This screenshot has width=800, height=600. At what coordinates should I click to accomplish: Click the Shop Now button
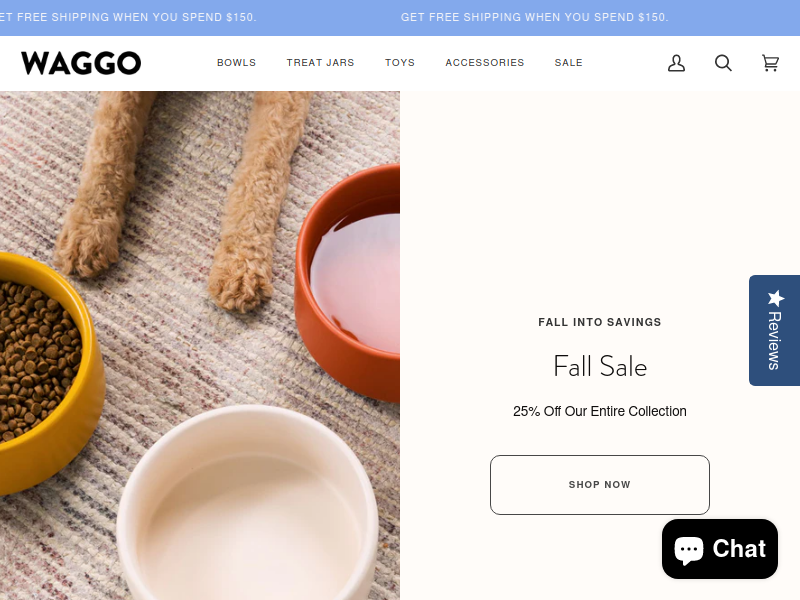click(599, 485)
